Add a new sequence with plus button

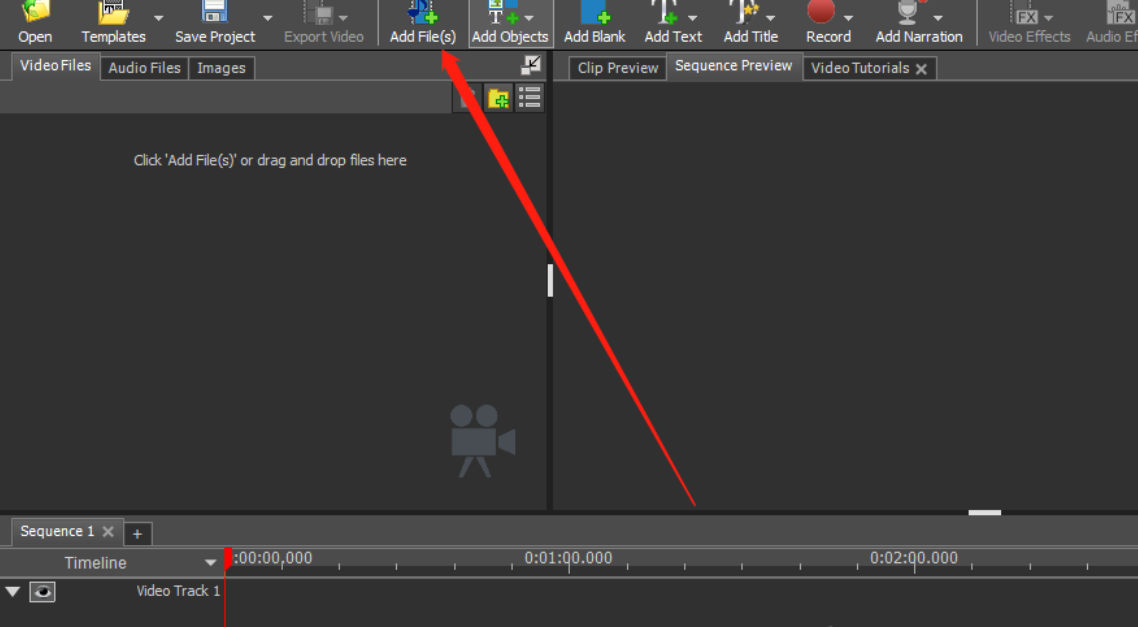(x=137, y=535)
